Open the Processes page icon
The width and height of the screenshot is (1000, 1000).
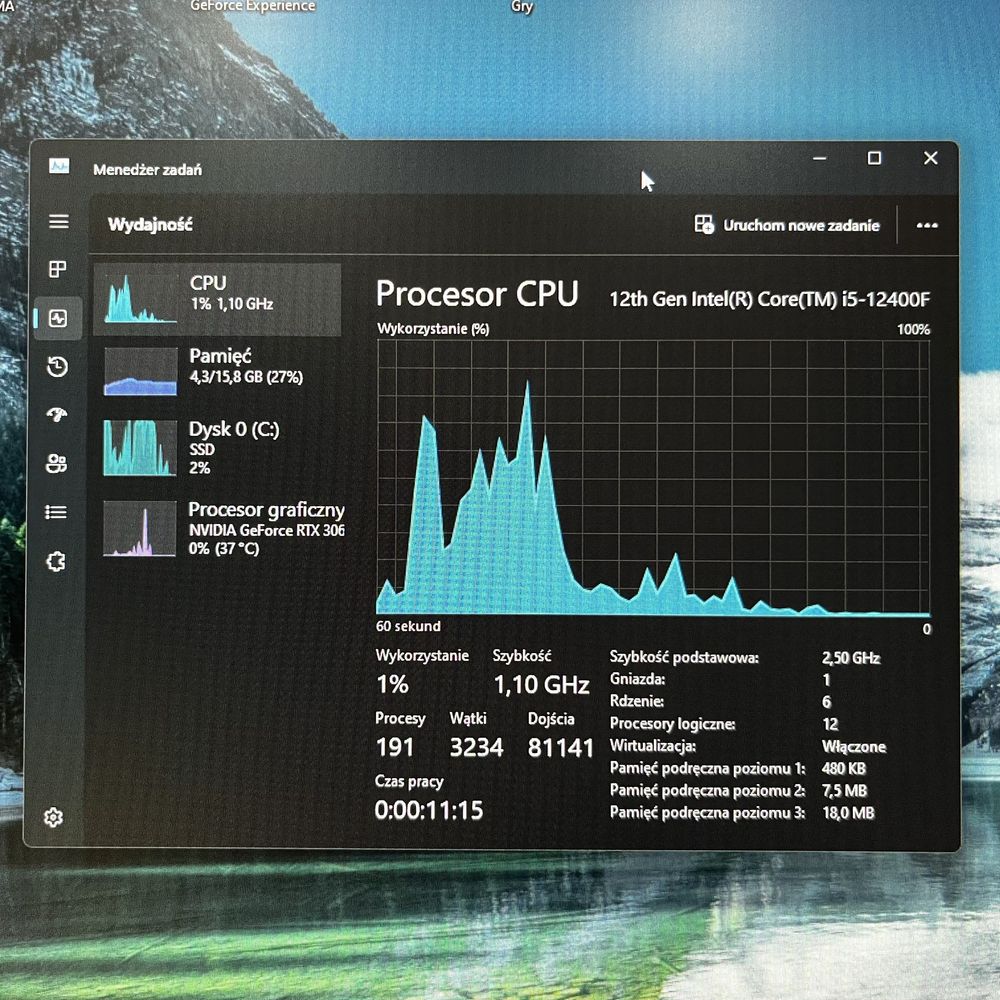pyautogui.click(x=57, y=269)
